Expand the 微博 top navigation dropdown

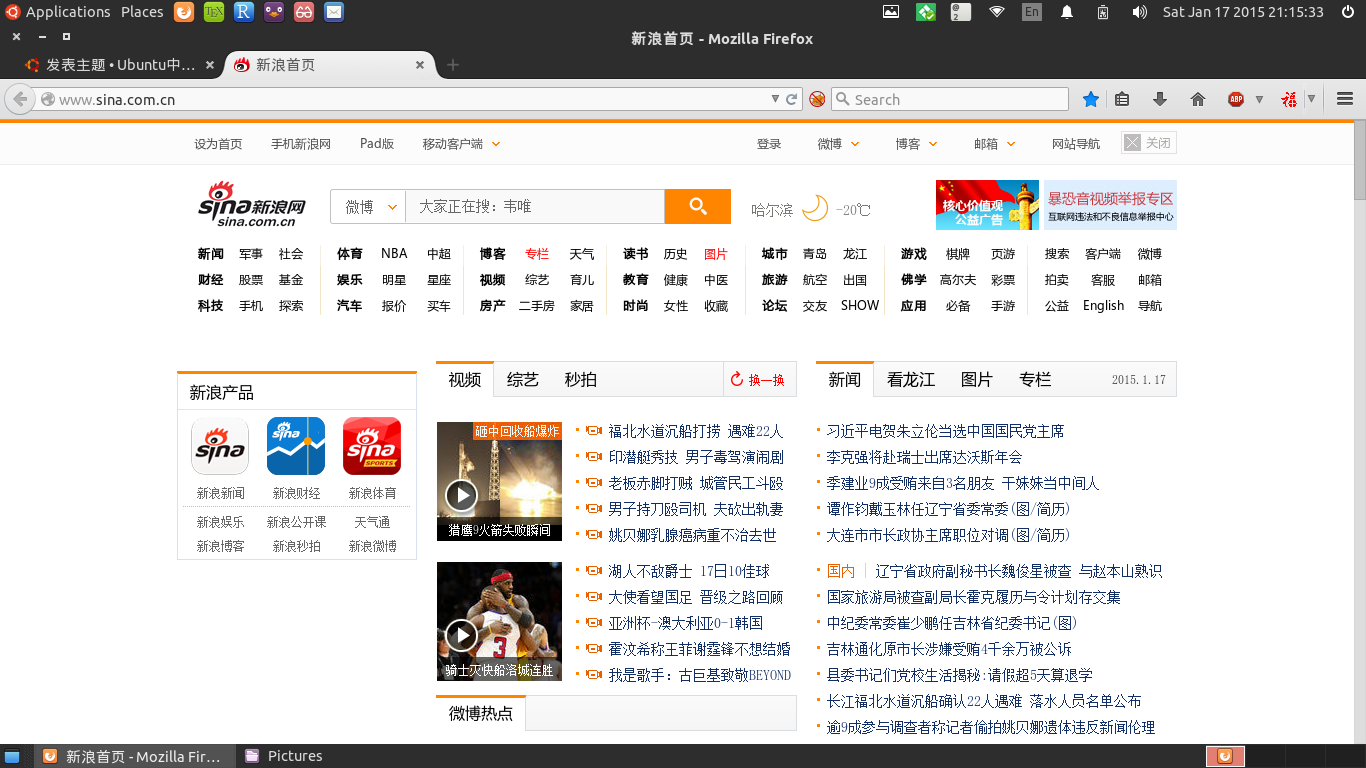tap(855, 144)
